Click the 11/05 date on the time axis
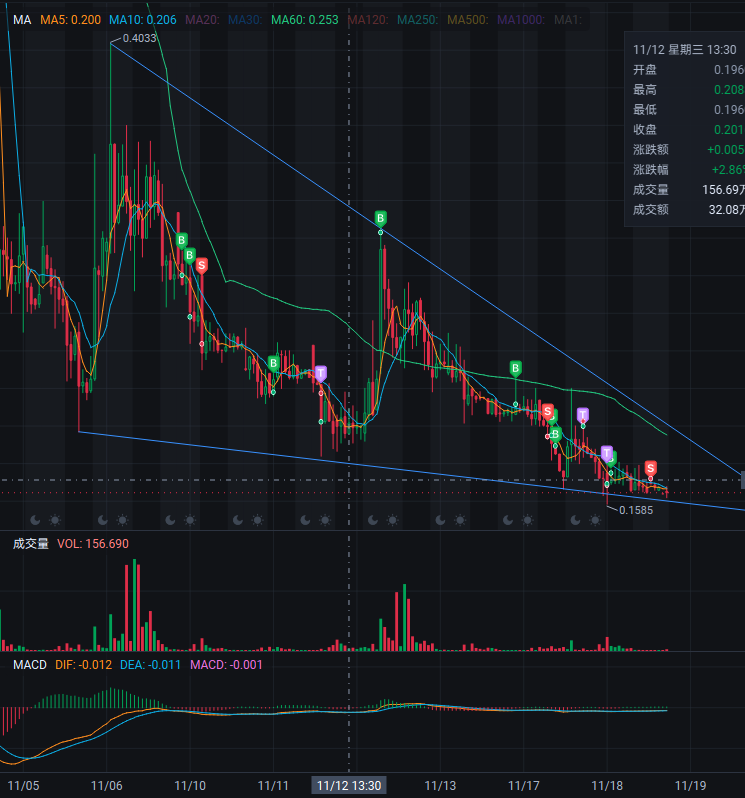Viewport: 745px width, 798px height. pos(23,786)
